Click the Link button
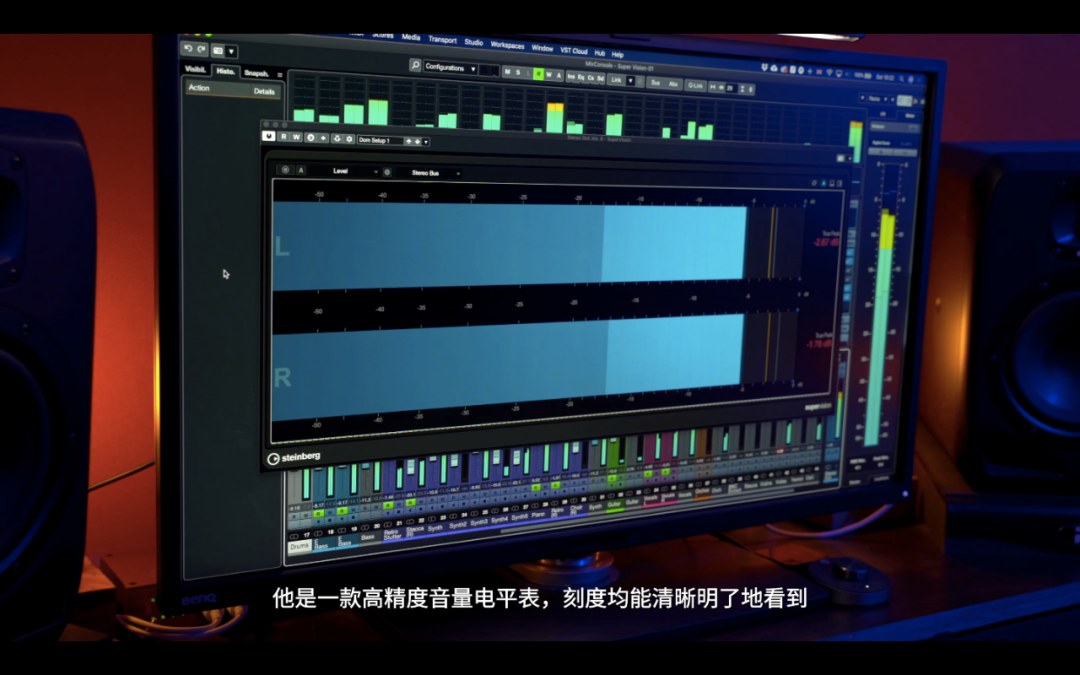Screen dimensions: 1080x675 [x=616, y=80]
